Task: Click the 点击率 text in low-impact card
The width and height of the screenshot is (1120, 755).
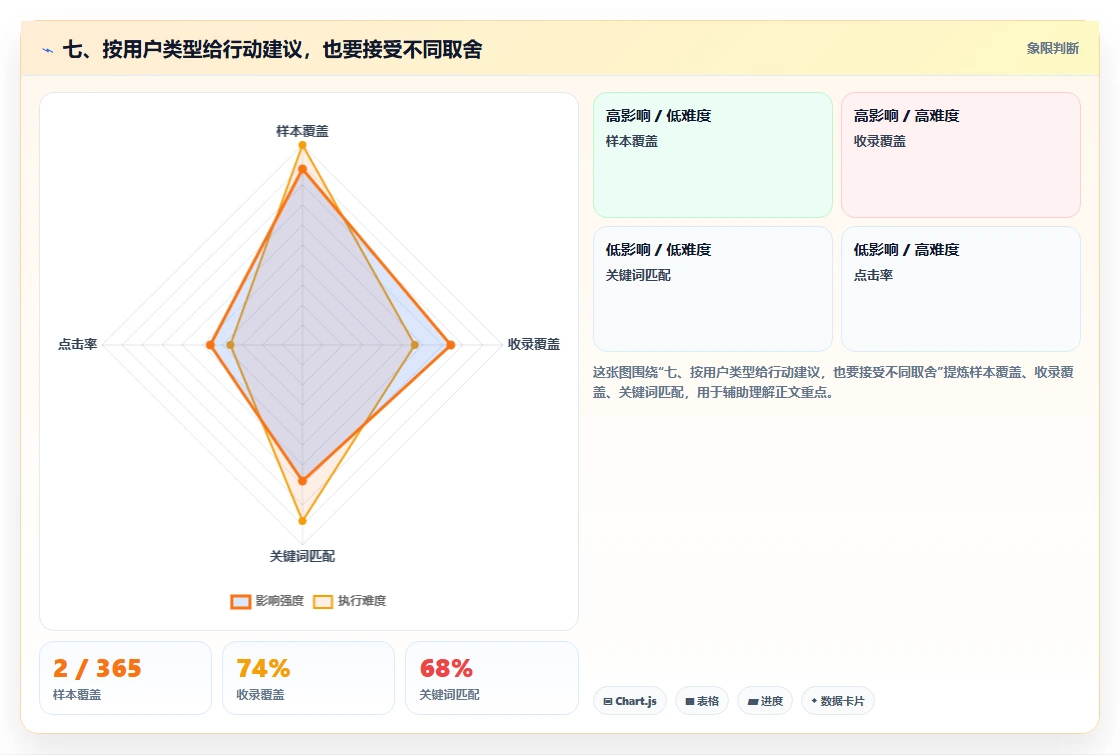Action: tap(873, 276)
